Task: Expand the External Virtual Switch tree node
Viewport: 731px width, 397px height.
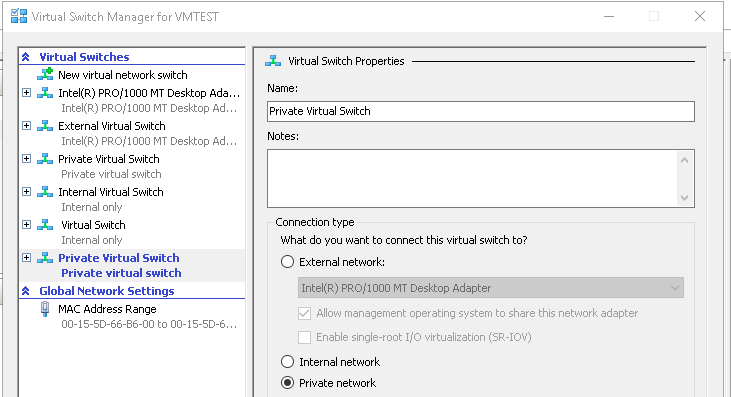Action: (27, 126)
